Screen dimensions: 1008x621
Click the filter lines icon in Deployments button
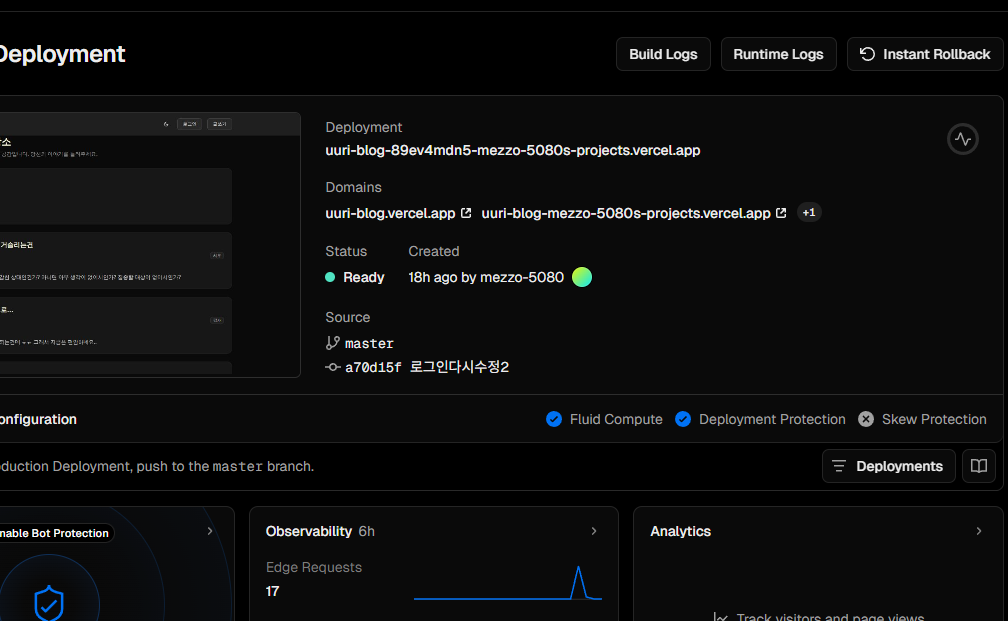coord(839,466)
